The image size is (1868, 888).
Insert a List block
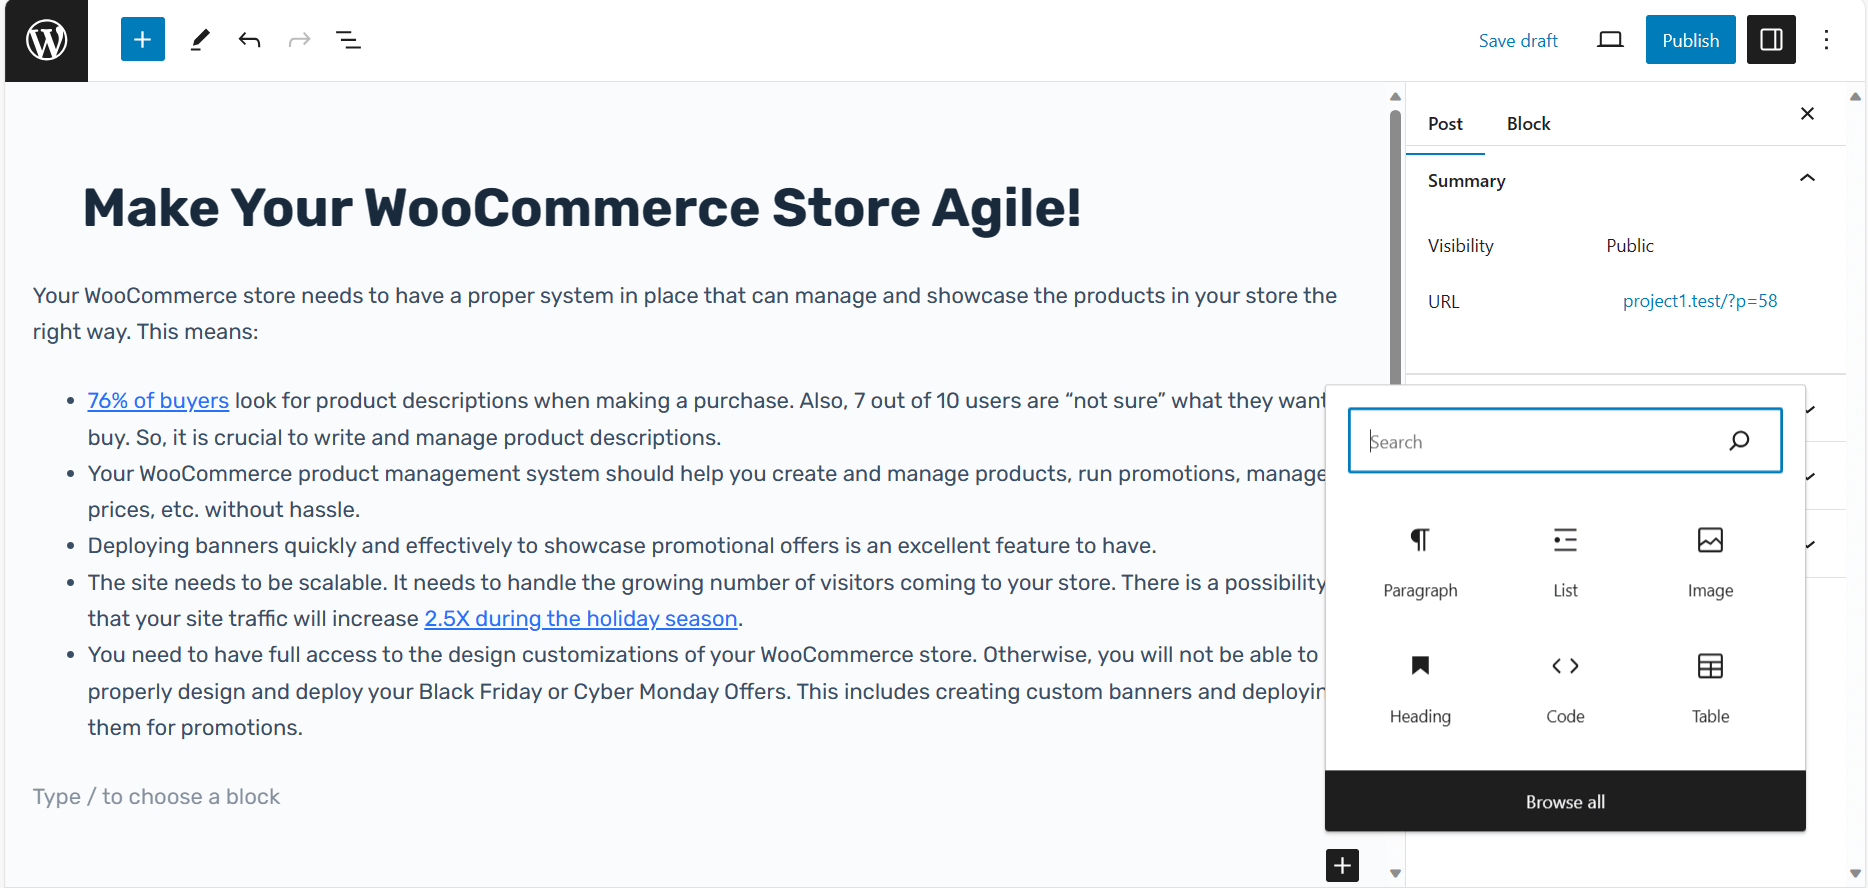tap(1565, 562)
